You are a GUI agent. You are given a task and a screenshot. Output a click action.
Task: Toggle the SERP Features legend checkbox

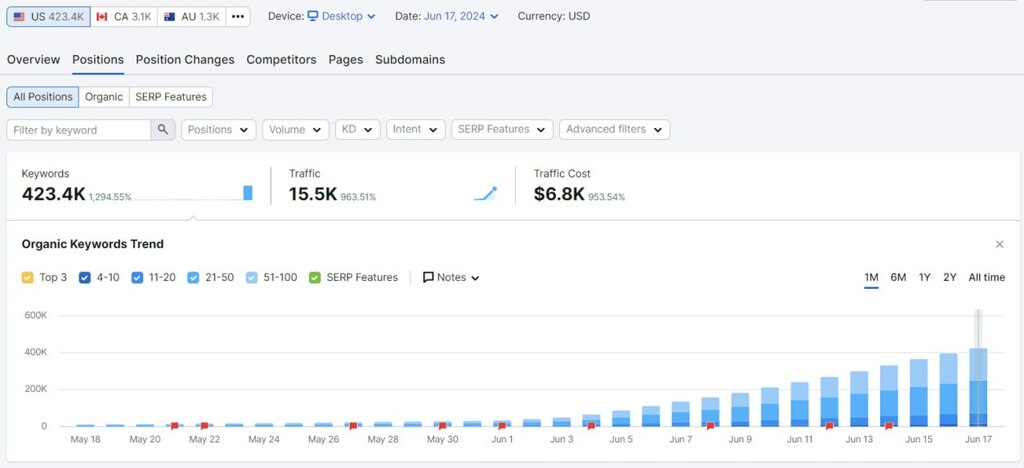click(x=315, y=278)
